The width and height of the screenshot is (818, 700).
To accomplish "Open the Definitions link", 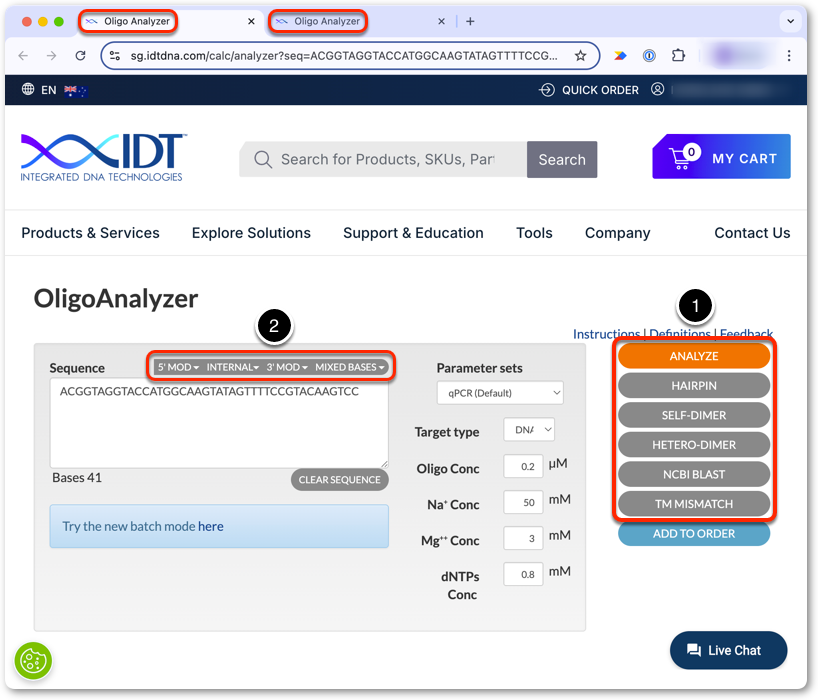I will (x=679, y=334).
